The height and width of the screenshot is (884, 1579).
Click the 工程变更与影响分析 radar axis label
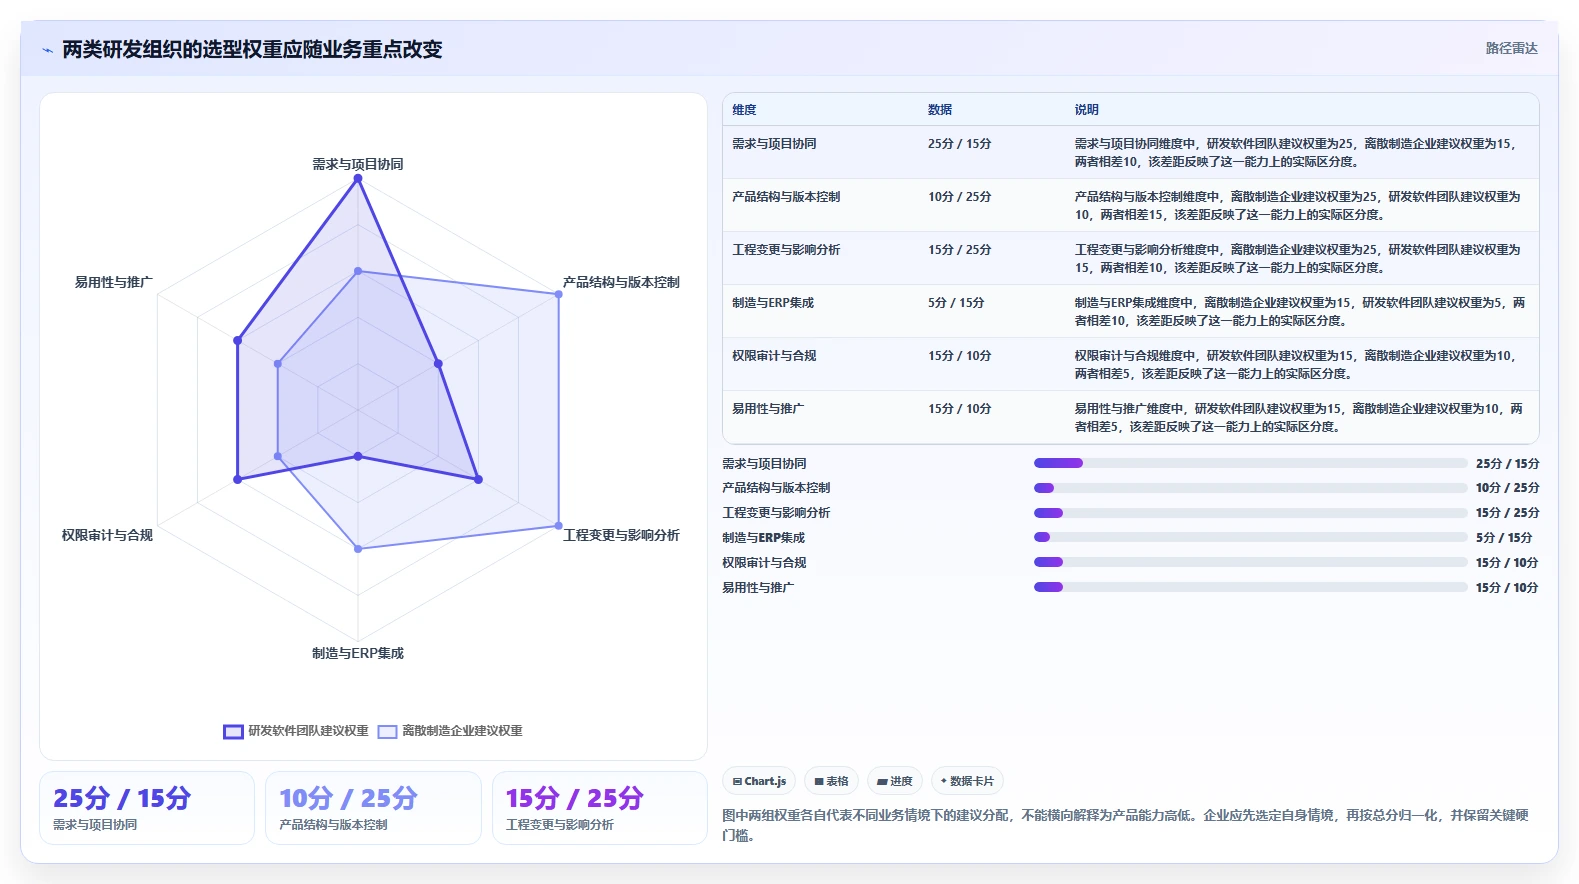(621, 535)
